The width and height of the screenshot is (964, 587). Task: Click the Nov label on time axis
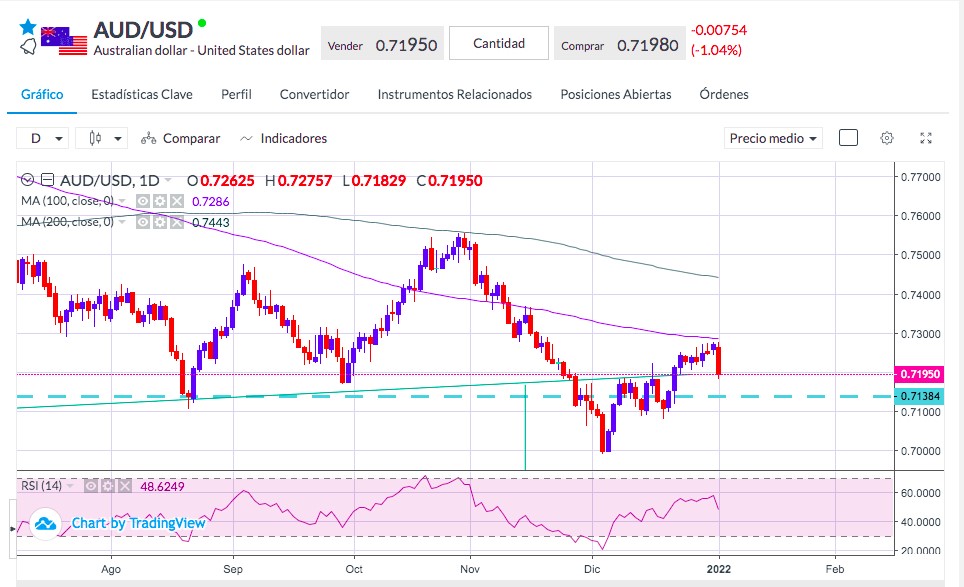(x=470, y=569)
